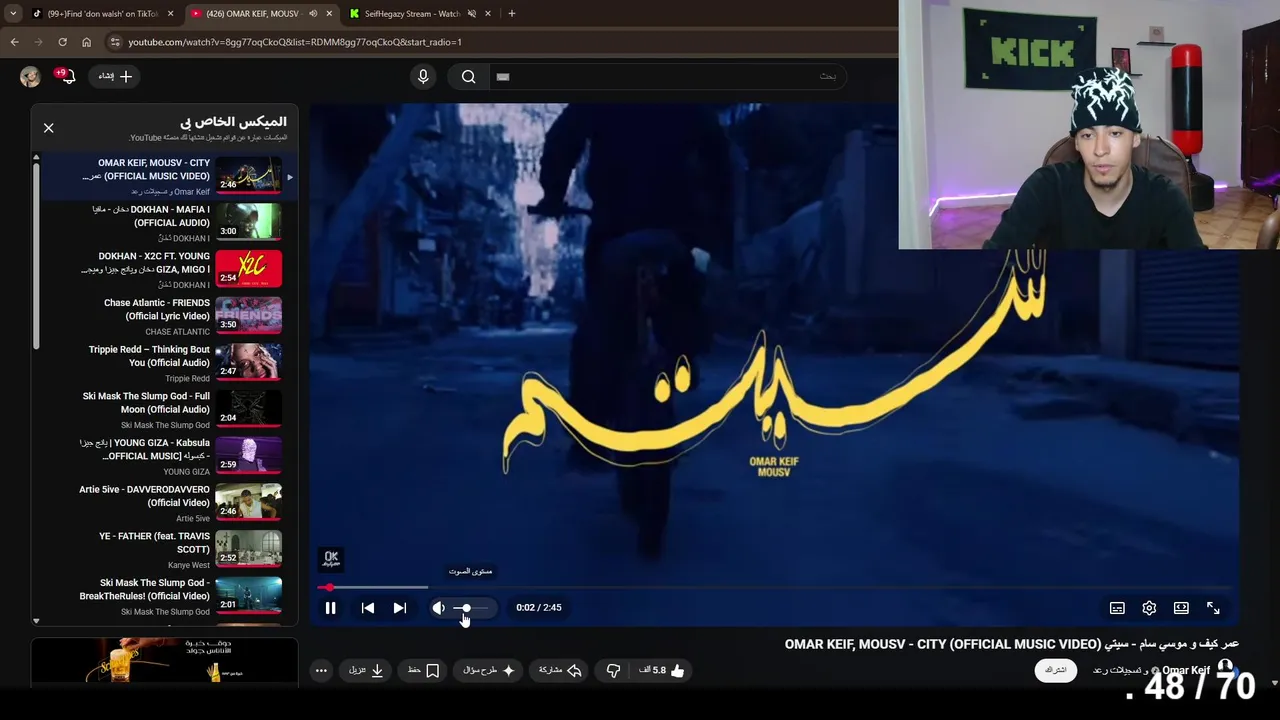Unmute the SeifHegazy Stream tab audio icon
Viewport: 1280px width, 720px height.
[x=472, y=14]
